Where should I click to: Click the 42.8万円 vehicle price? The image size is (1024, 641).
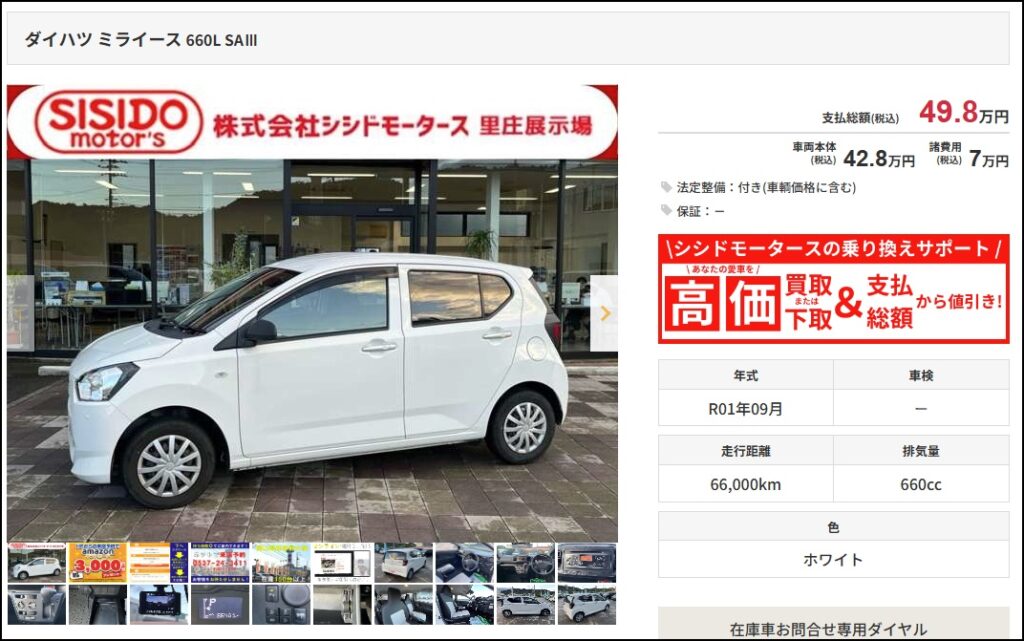879,159
